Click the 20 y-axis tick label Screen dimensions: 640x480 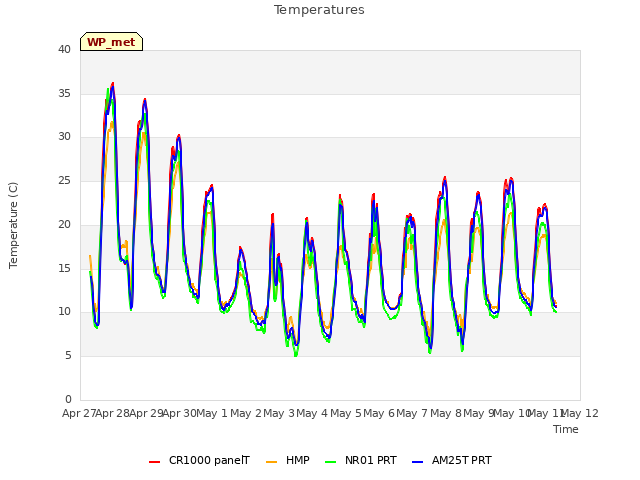[x=64, y=224]
